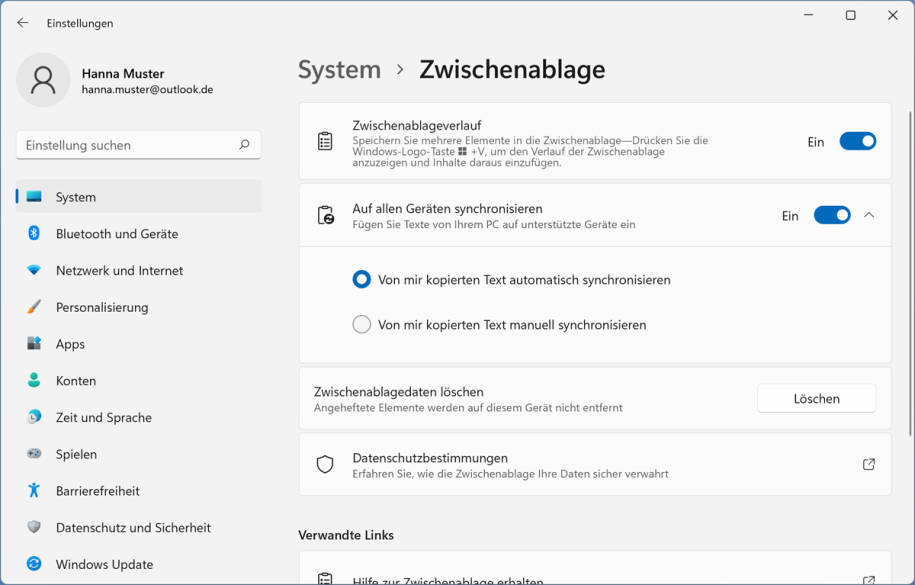
Task: Select the Zeit und Sprache globe icon
Action: pos(34,417)
